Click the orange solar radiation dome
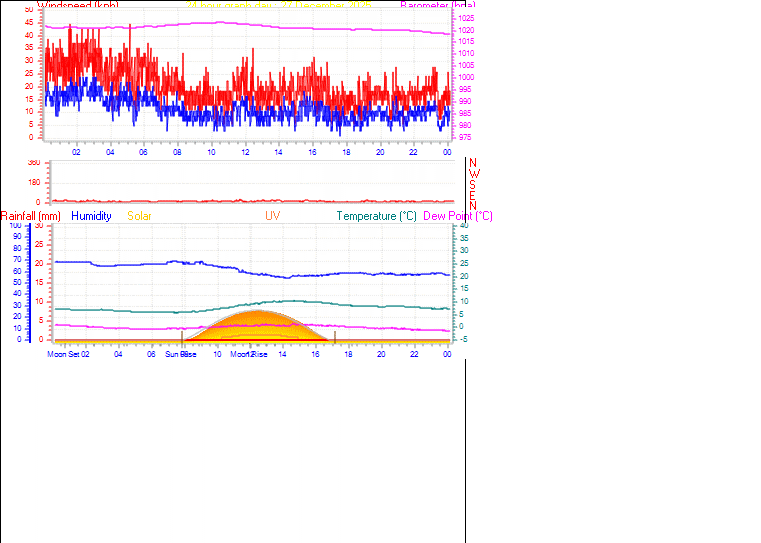Screen dimensions: 761x543 coord(260,328)
